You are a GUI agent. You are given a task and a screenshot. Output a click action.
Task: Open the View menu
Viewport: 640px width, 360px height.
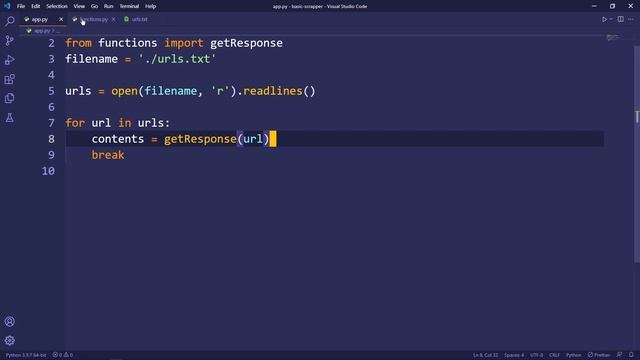79,6
